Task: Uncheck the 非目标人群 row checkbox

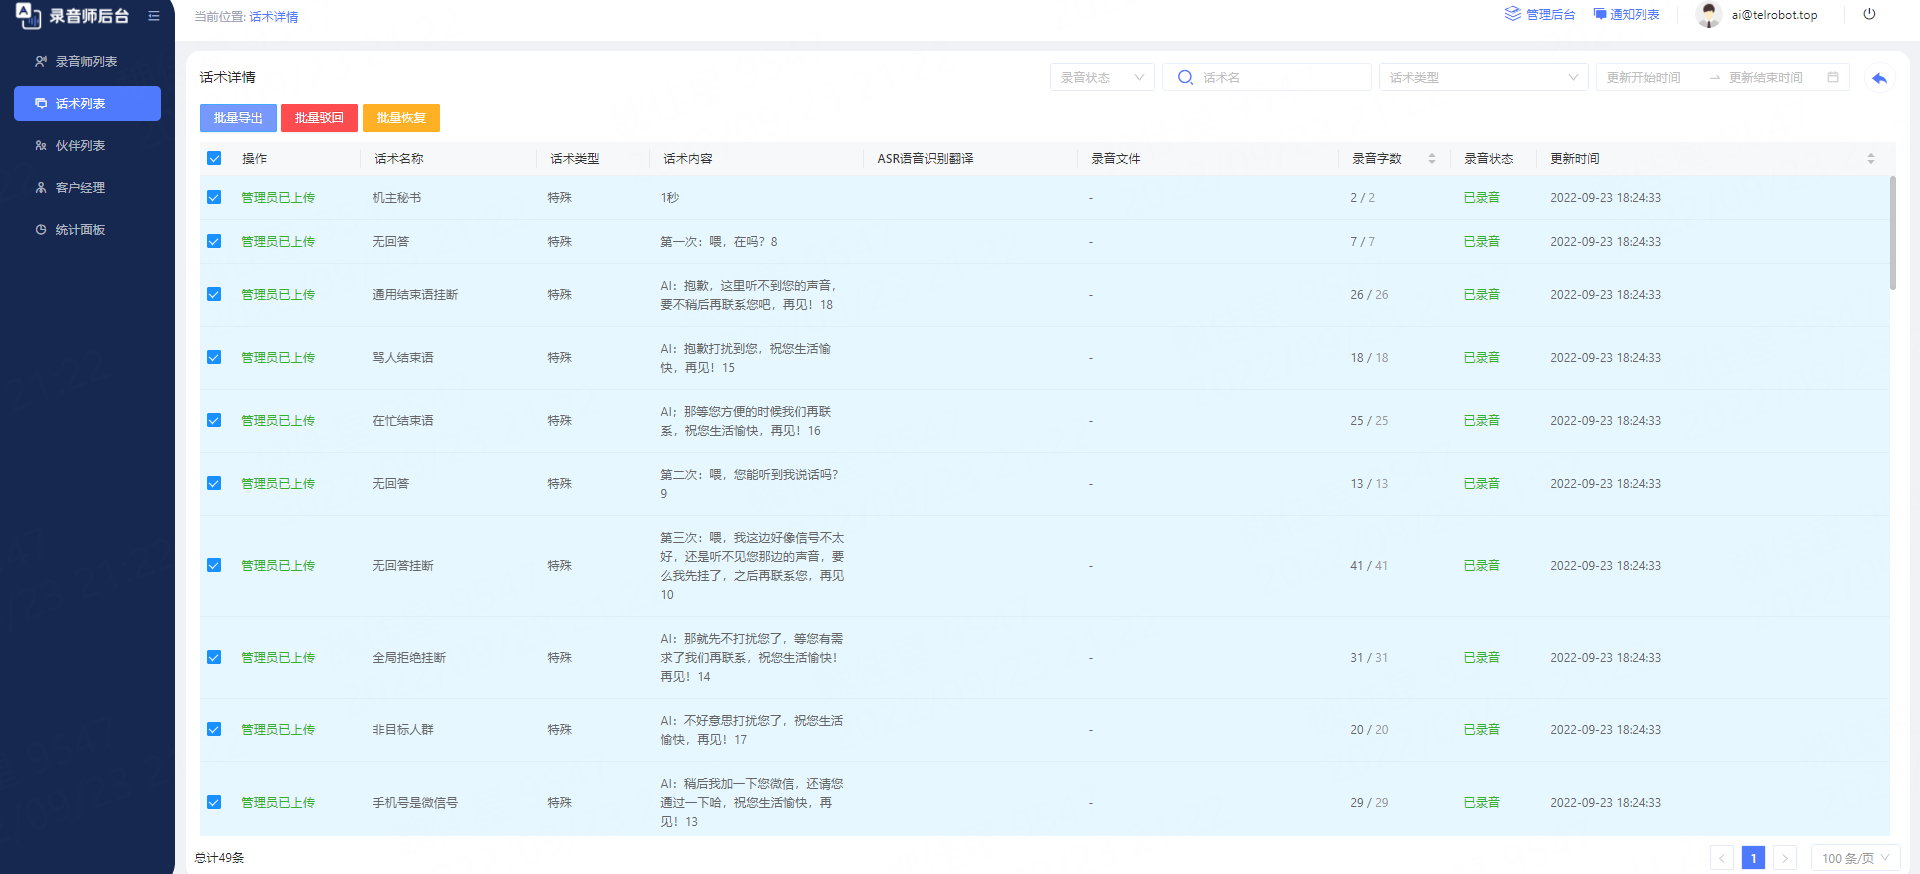Action: click(x=214, y=729)
